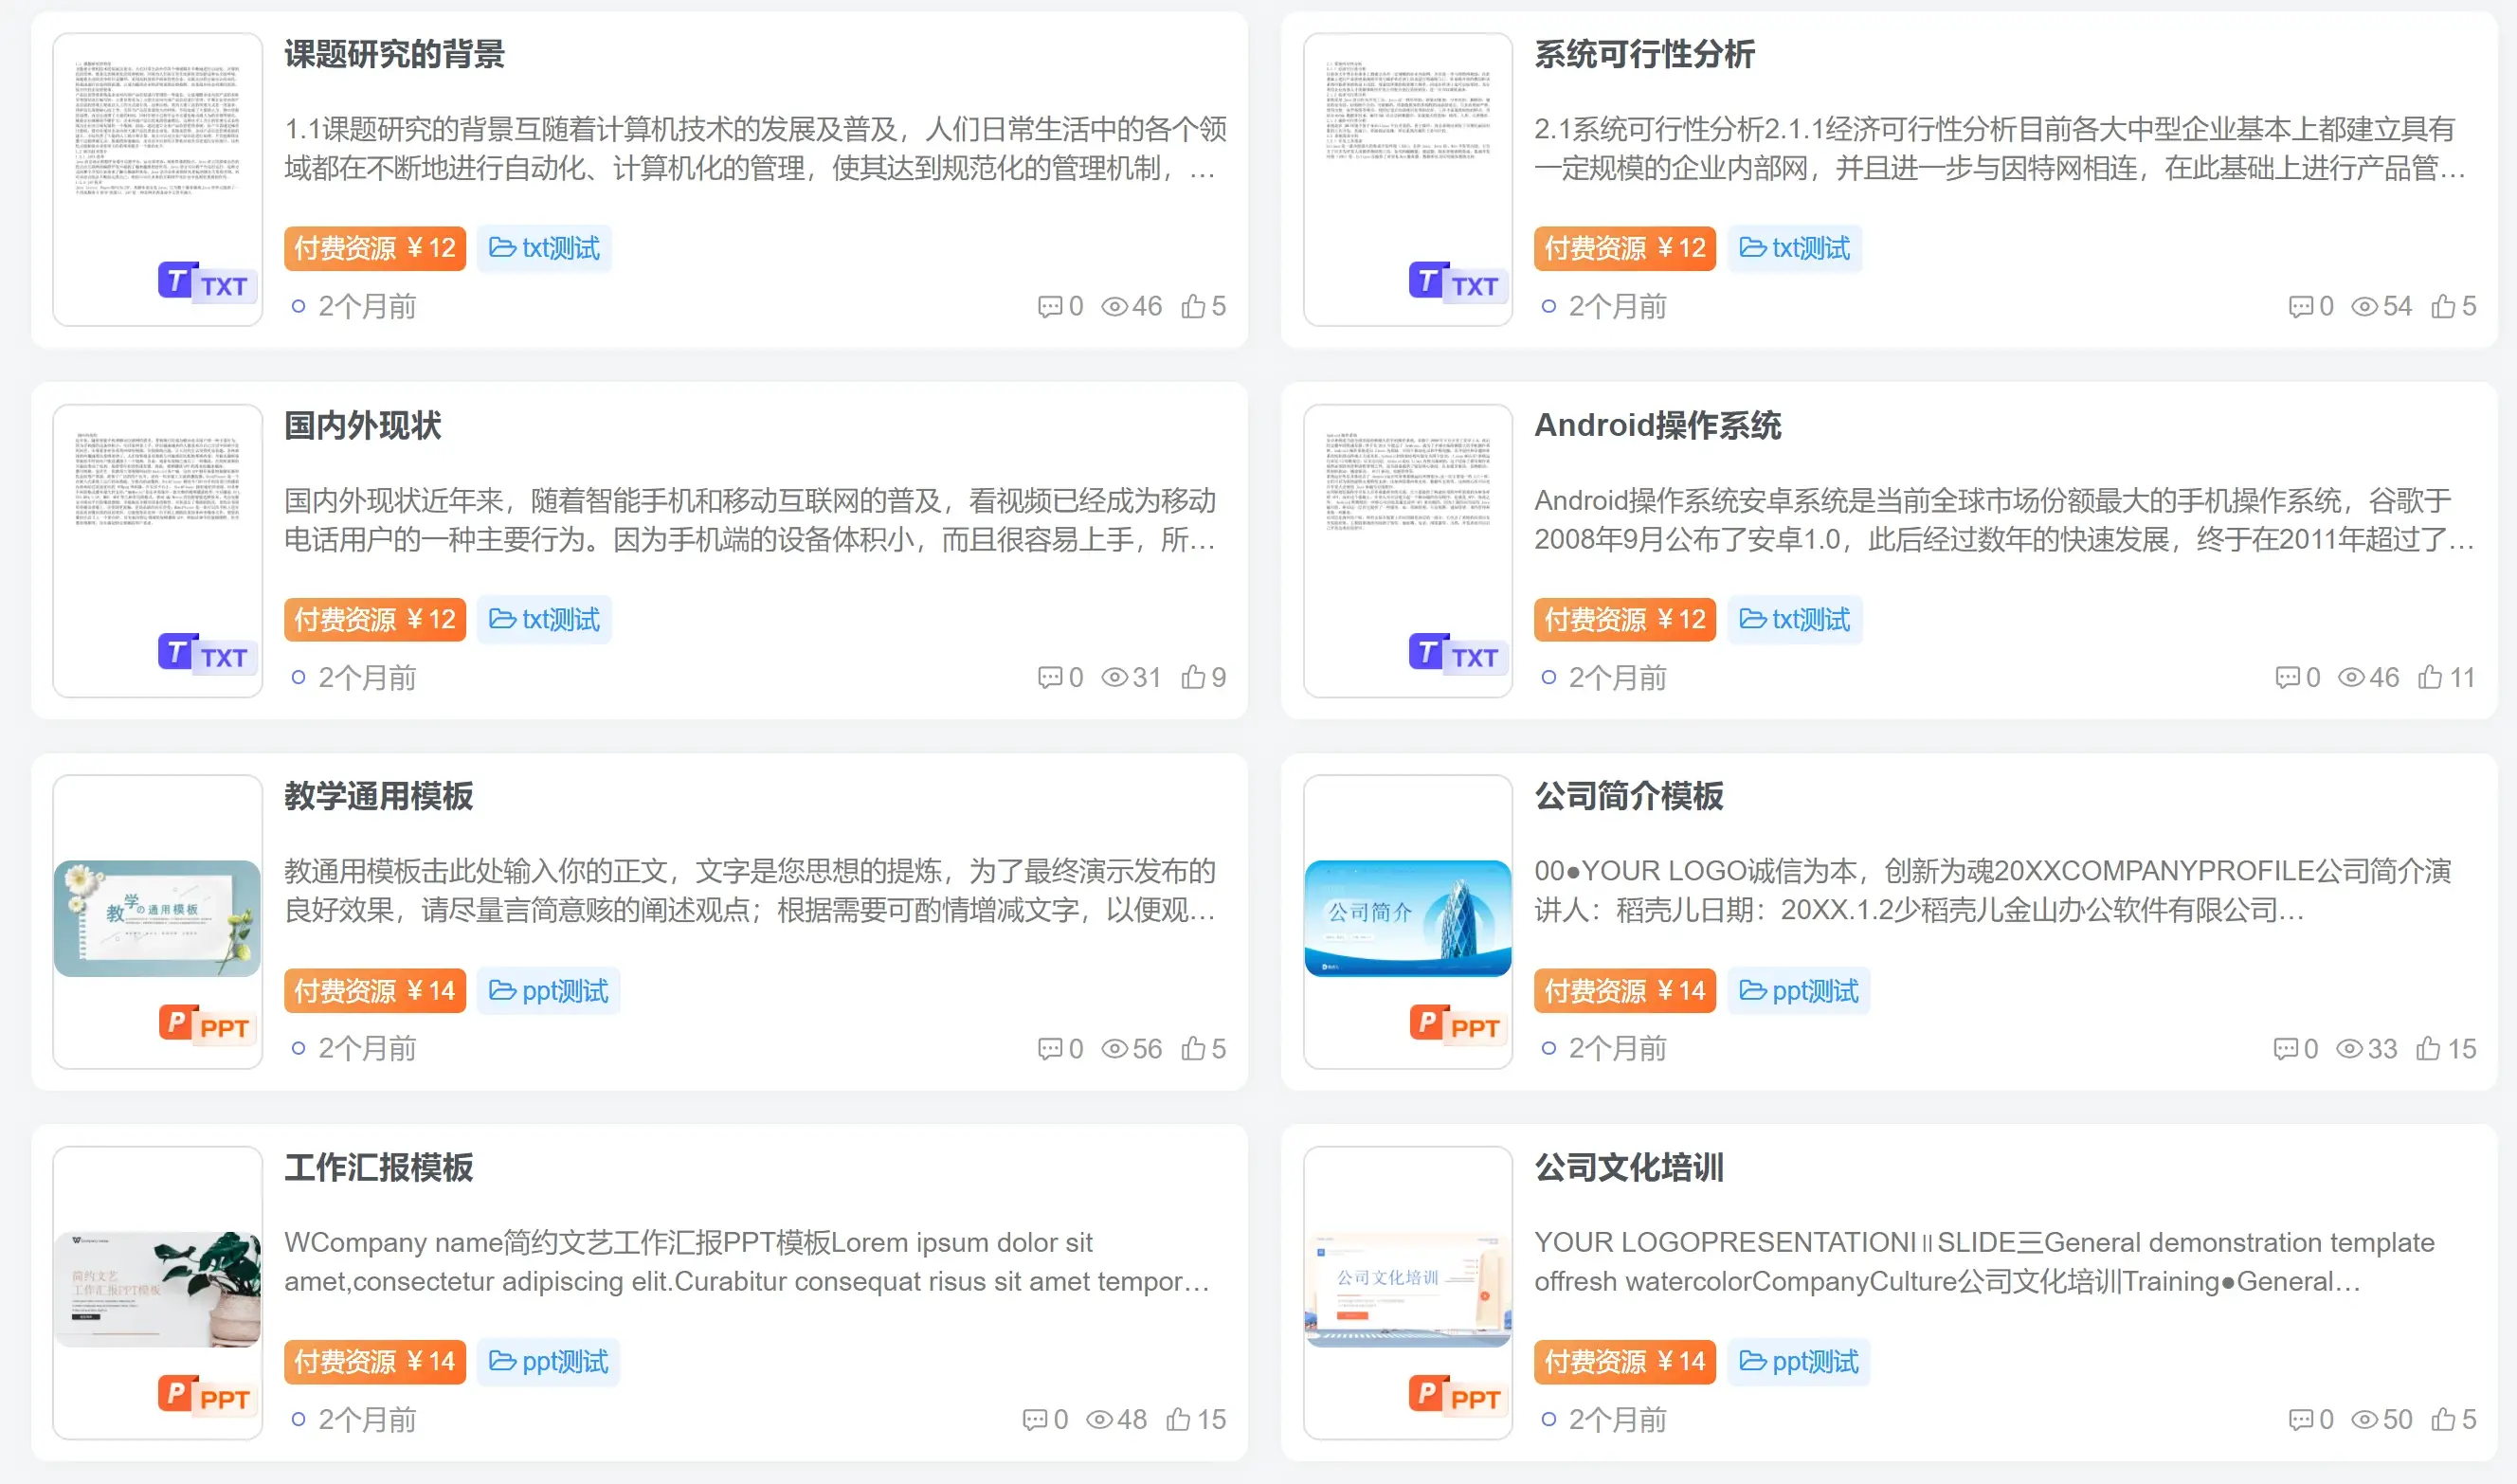Click the thumbs-up icon on 工作汇报模板 card
2517x1484 pixels.
tap(1178, 1419)
